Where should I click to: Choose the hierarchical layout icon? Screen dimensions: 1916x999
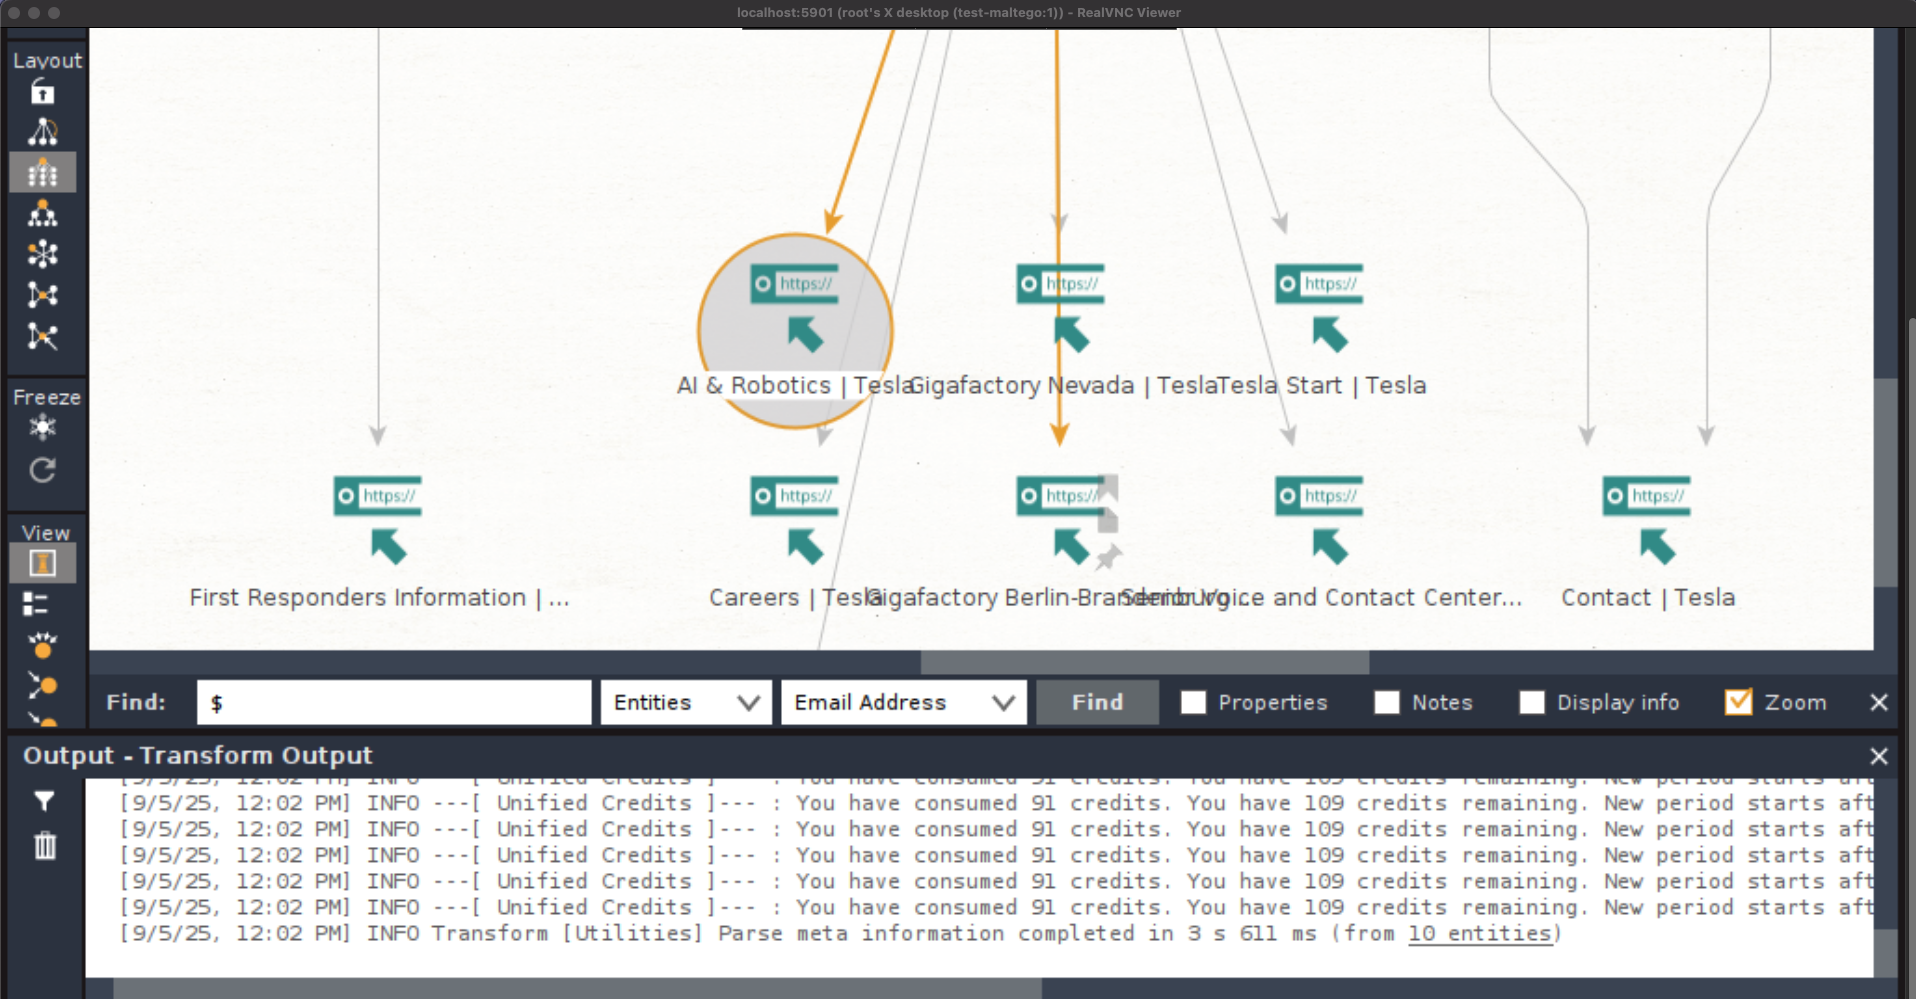click(x=42, y=214)
